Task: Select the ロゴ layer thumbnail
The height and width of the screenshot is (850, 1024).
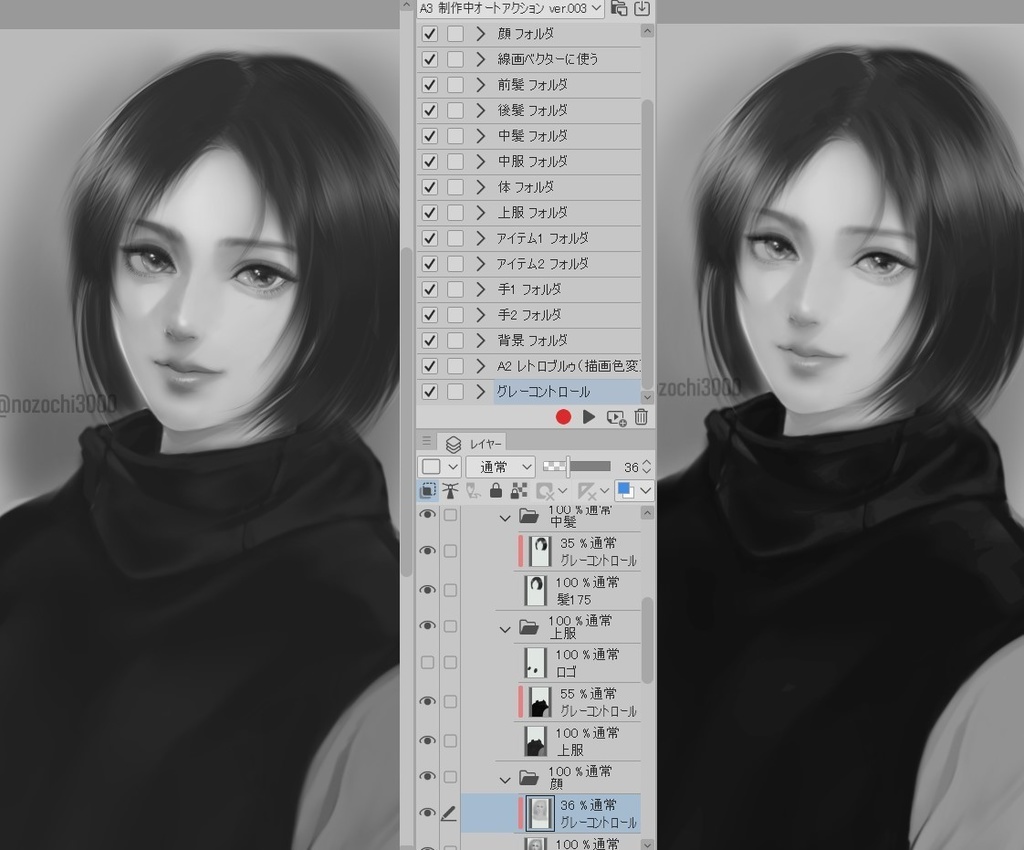Action: pos(536,662)
